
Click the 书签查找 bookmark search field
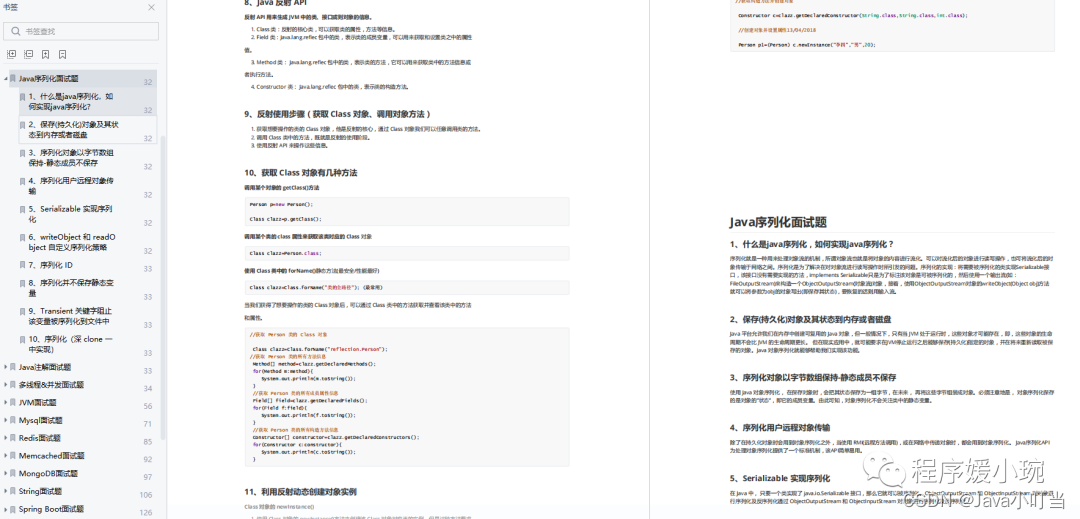pos(81,31)
